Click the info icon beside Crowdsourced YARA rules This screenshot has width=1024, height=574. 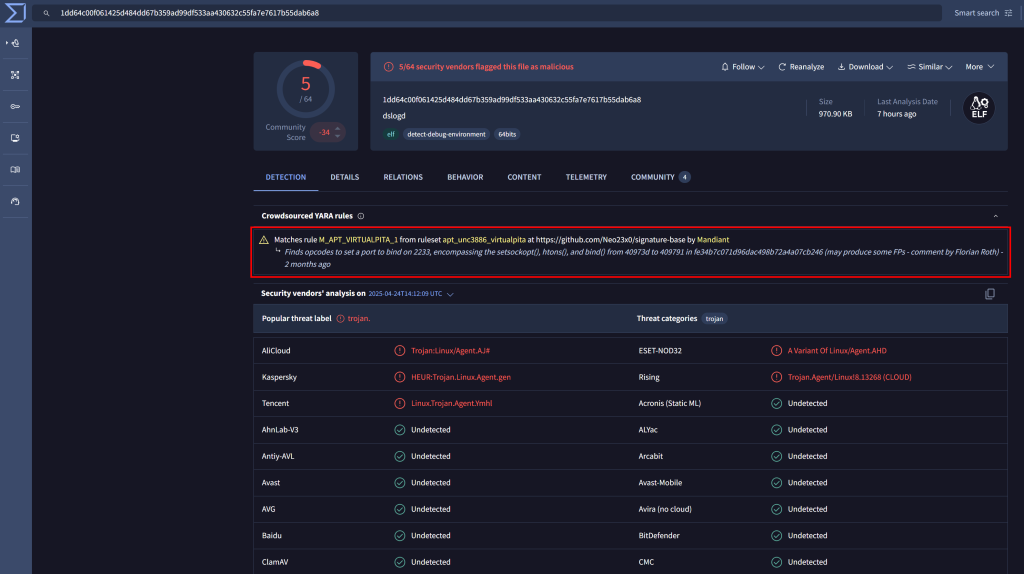pyautogui.click(x=360, y=216)
